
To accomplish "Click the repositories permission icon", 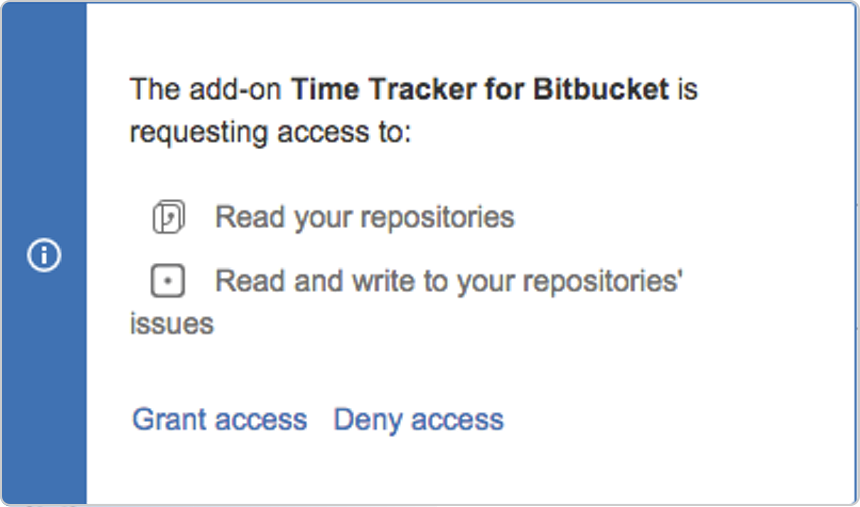I will (168, 217).
